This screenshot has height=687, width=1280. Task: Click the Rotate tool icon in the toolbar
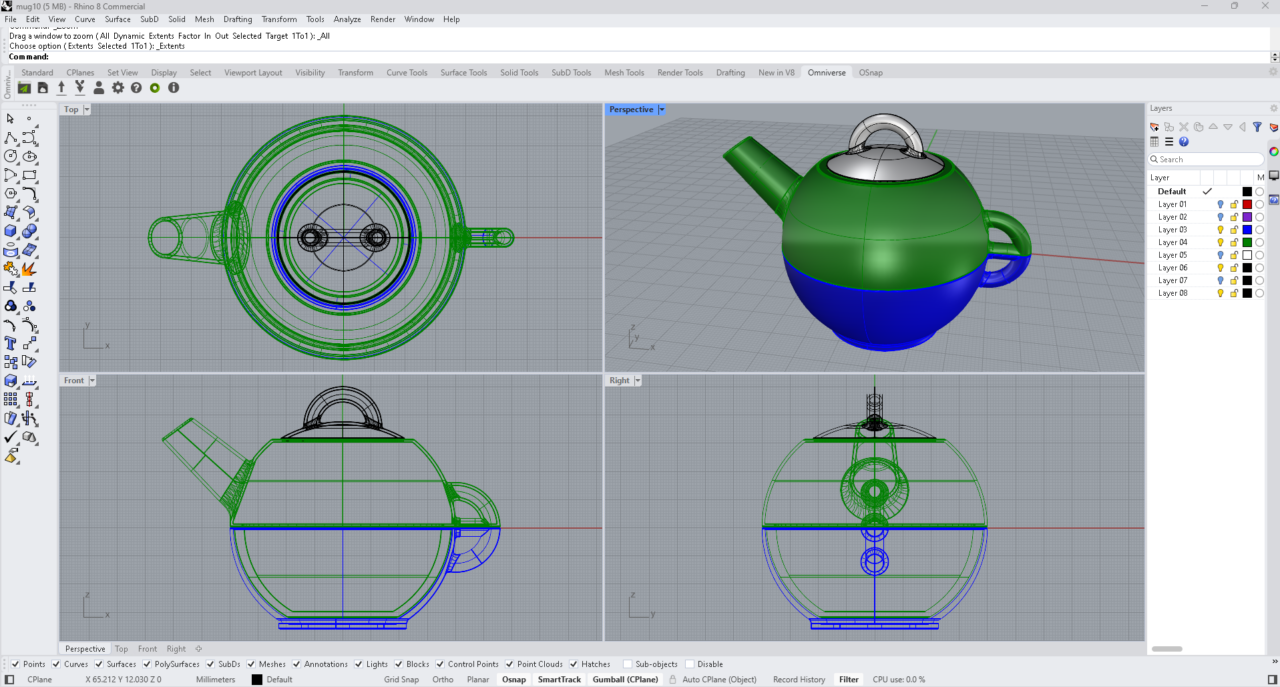[x=29, y=362]
